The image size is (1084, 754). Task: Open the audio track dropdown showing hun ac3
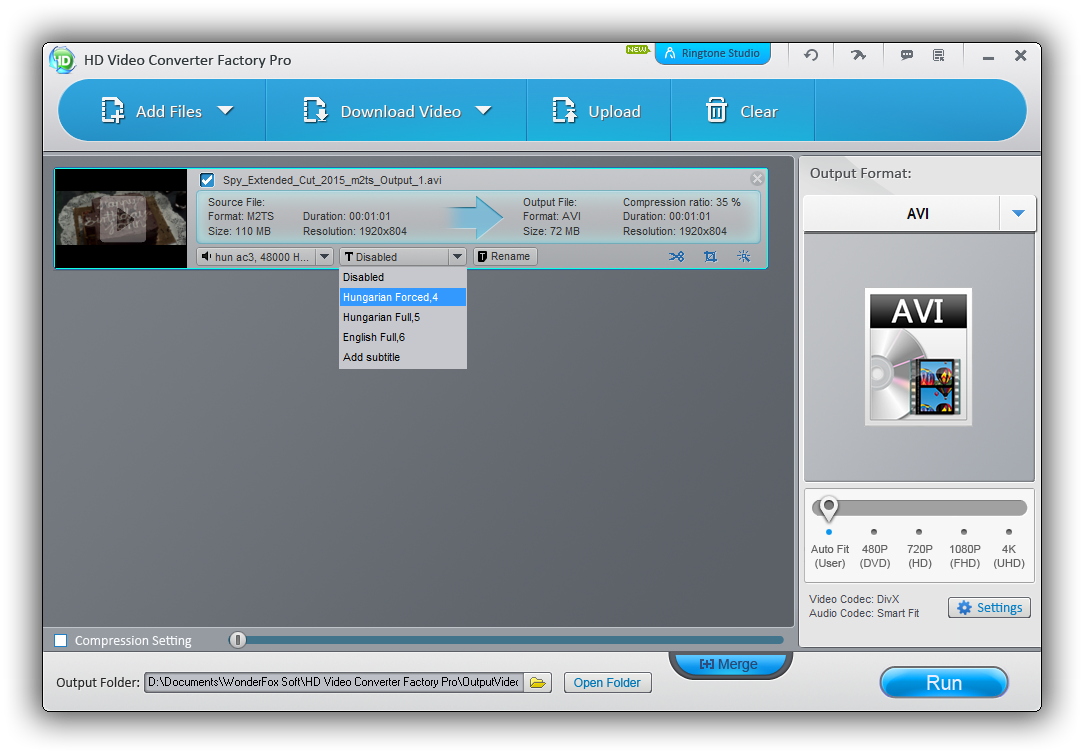[x=324, y=256]
